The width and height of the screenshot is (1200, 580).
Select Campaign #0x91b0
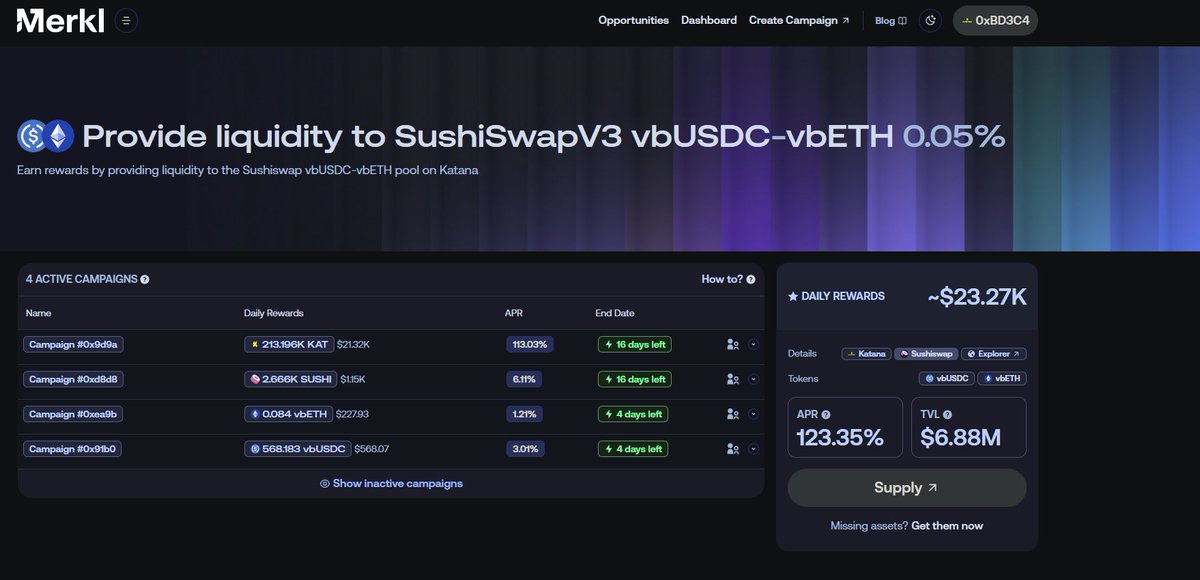coord(73,449)
